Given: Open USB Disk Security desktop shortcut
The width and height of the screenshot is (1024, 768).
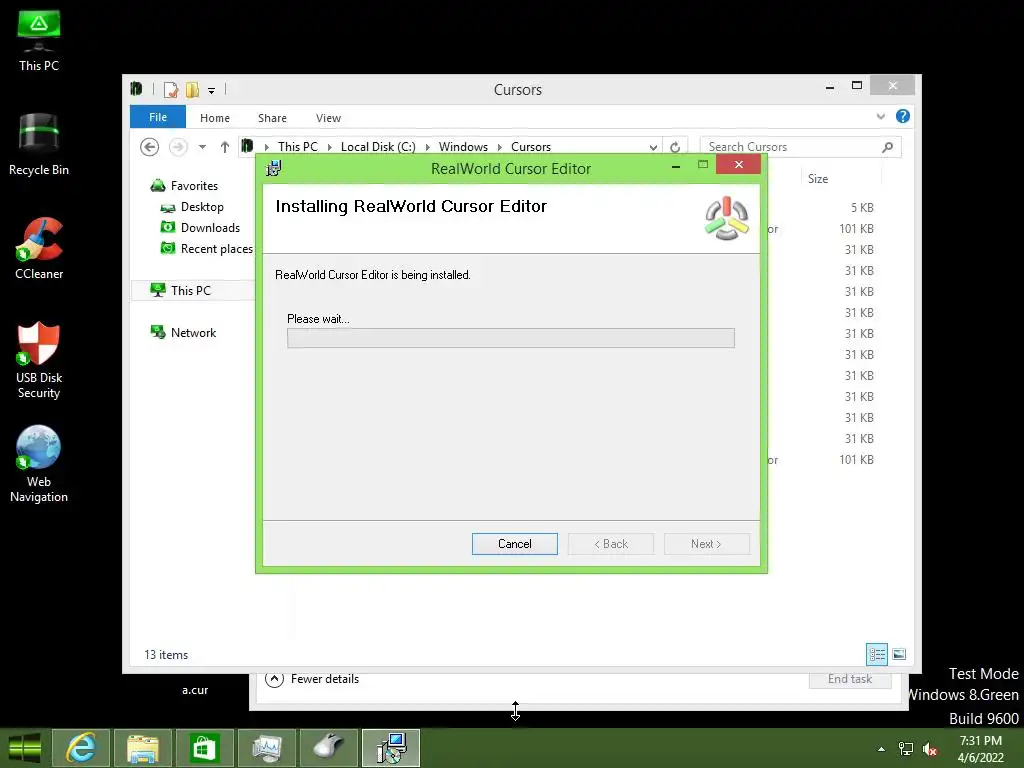Looking at the screenshot, I should click(x=39, y=360).
